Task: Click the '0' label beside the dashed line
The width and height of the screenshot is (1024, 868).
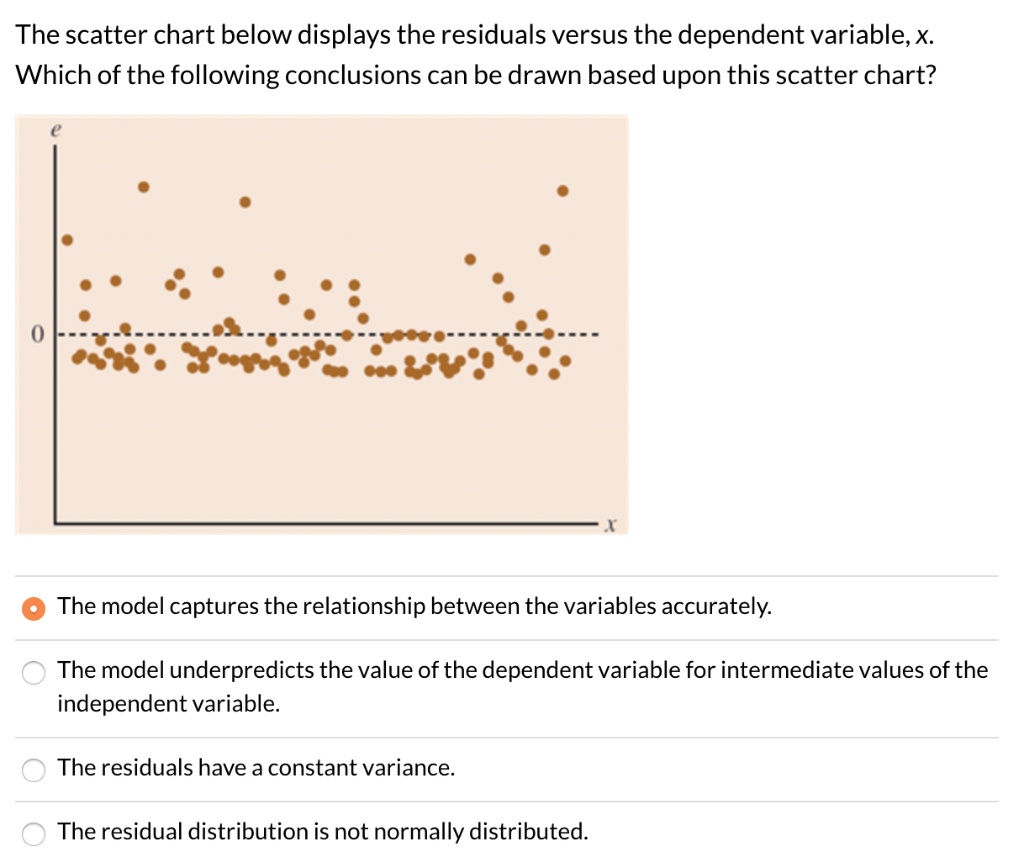Action: tap(37, 333)
